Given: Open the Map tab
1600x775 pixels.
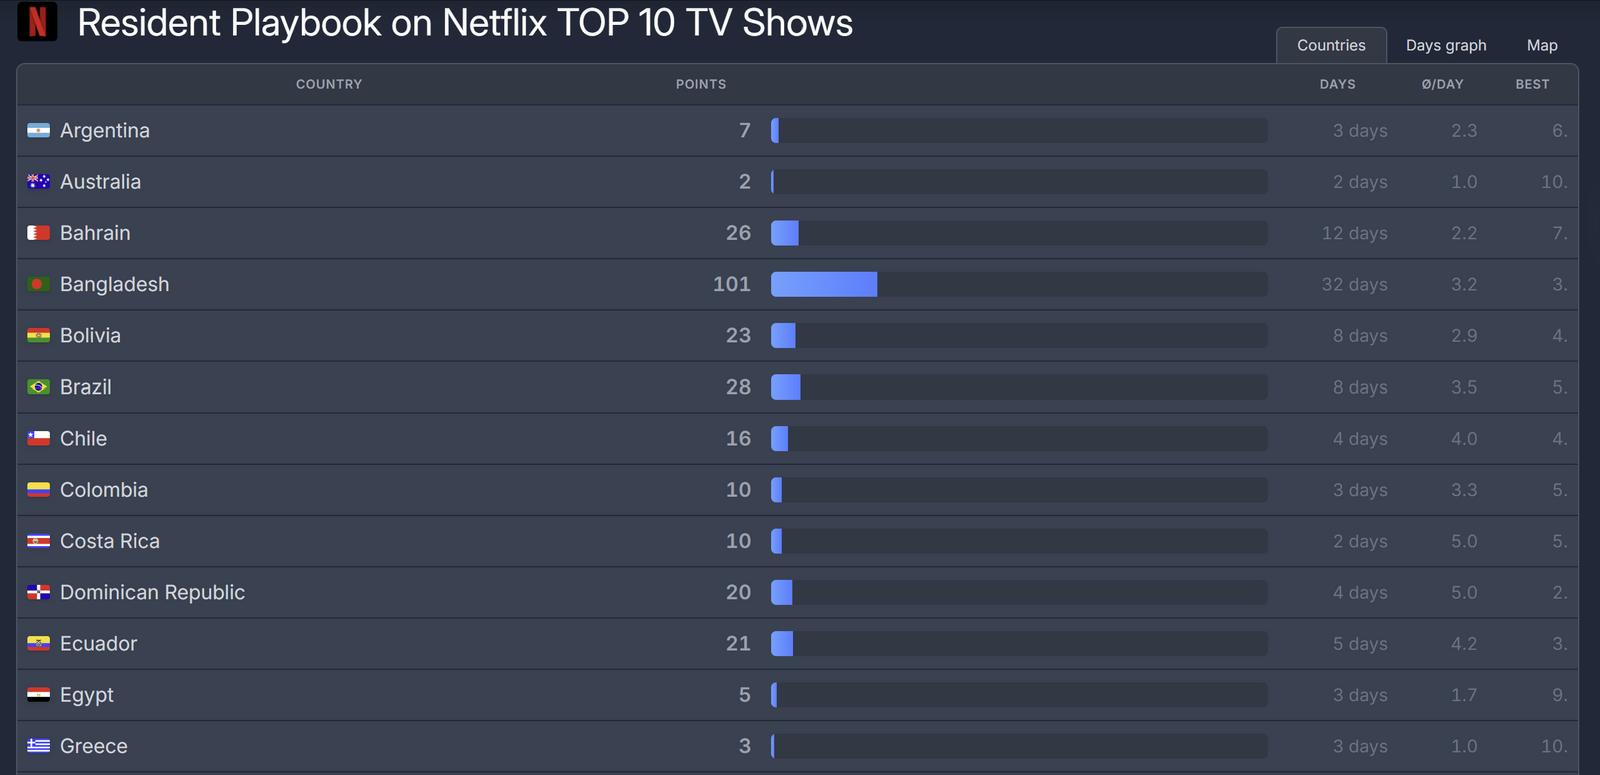Looking at the screenshot, I should tap(1542, 45).
